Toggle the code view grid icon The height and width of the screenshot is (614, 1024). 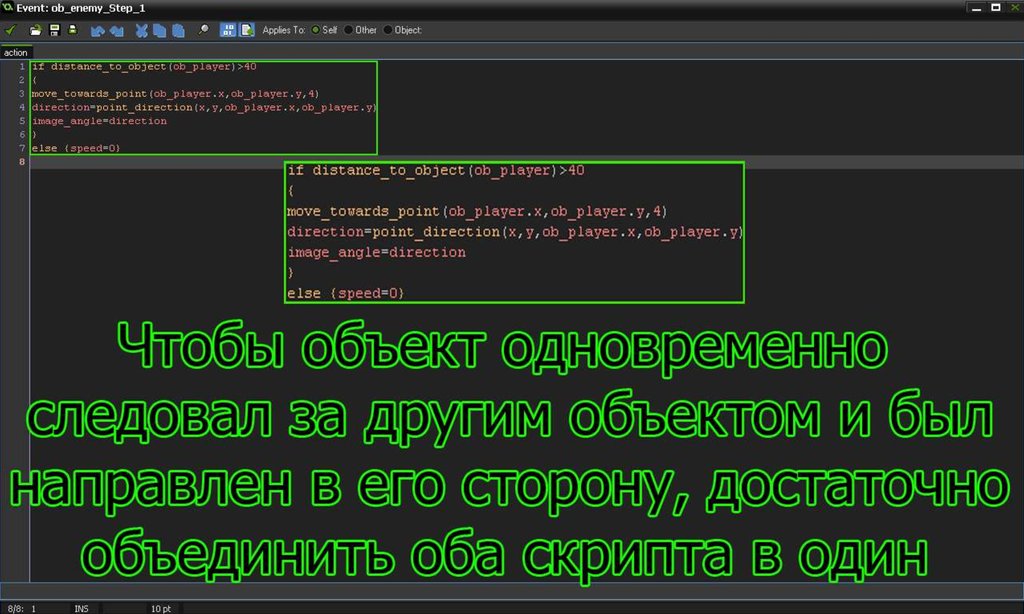point(227,30)
